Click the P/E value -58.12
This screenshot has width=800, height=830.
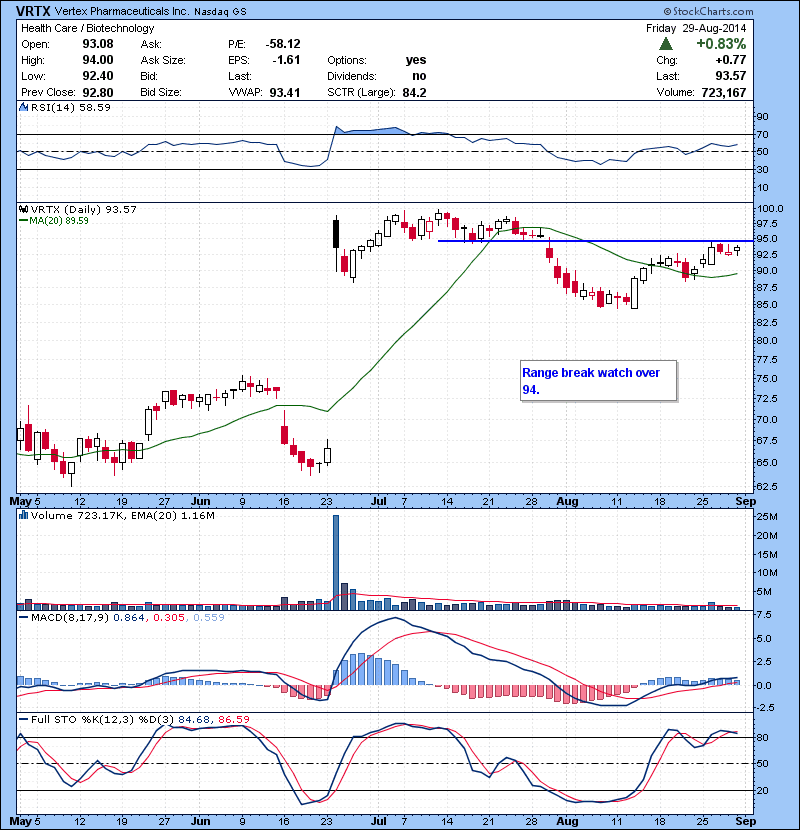[x=283, y=44]
